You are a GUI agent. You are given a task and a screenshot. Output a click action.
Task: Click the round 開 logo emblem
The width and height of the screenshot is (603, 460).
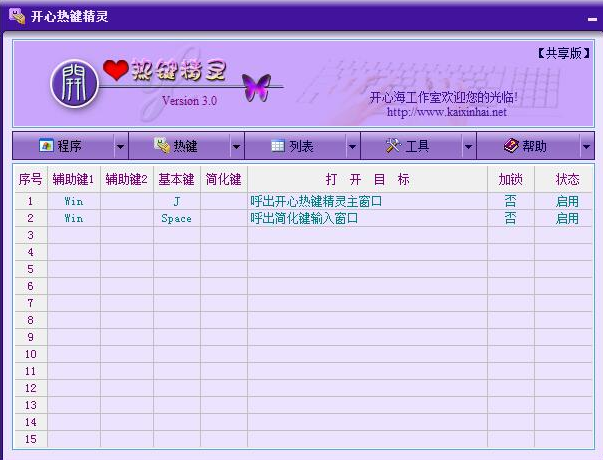pyautogui.click(x=75, y=81)
